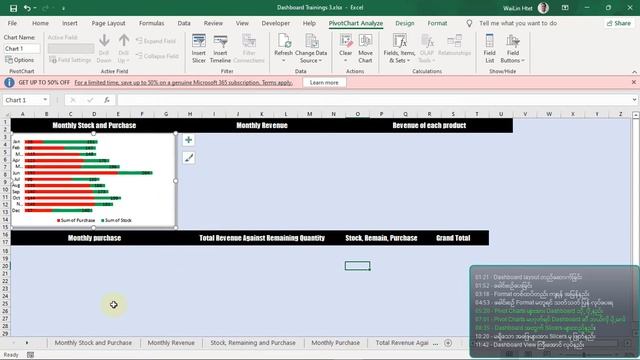Open the Field Buttons menu

point(513,48)
